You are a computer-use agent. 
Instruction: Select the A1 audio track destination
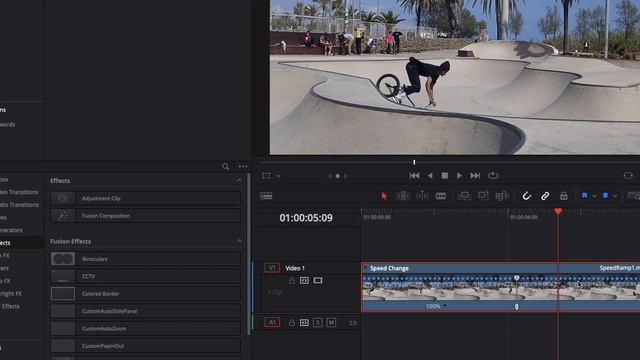[x=272, y=322]
